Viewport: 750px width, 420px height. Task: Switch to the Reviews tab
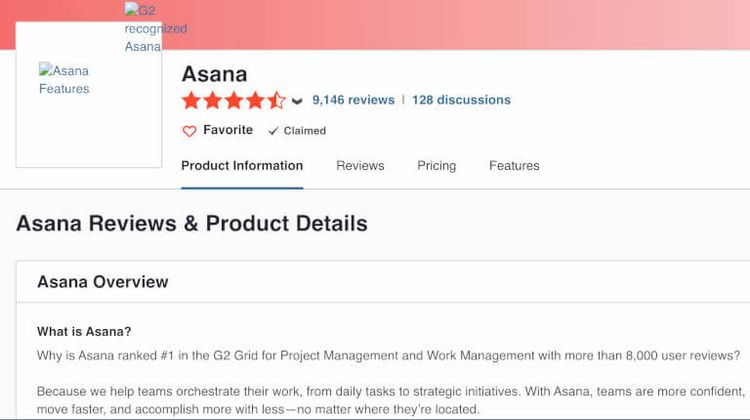coord(360,166)
